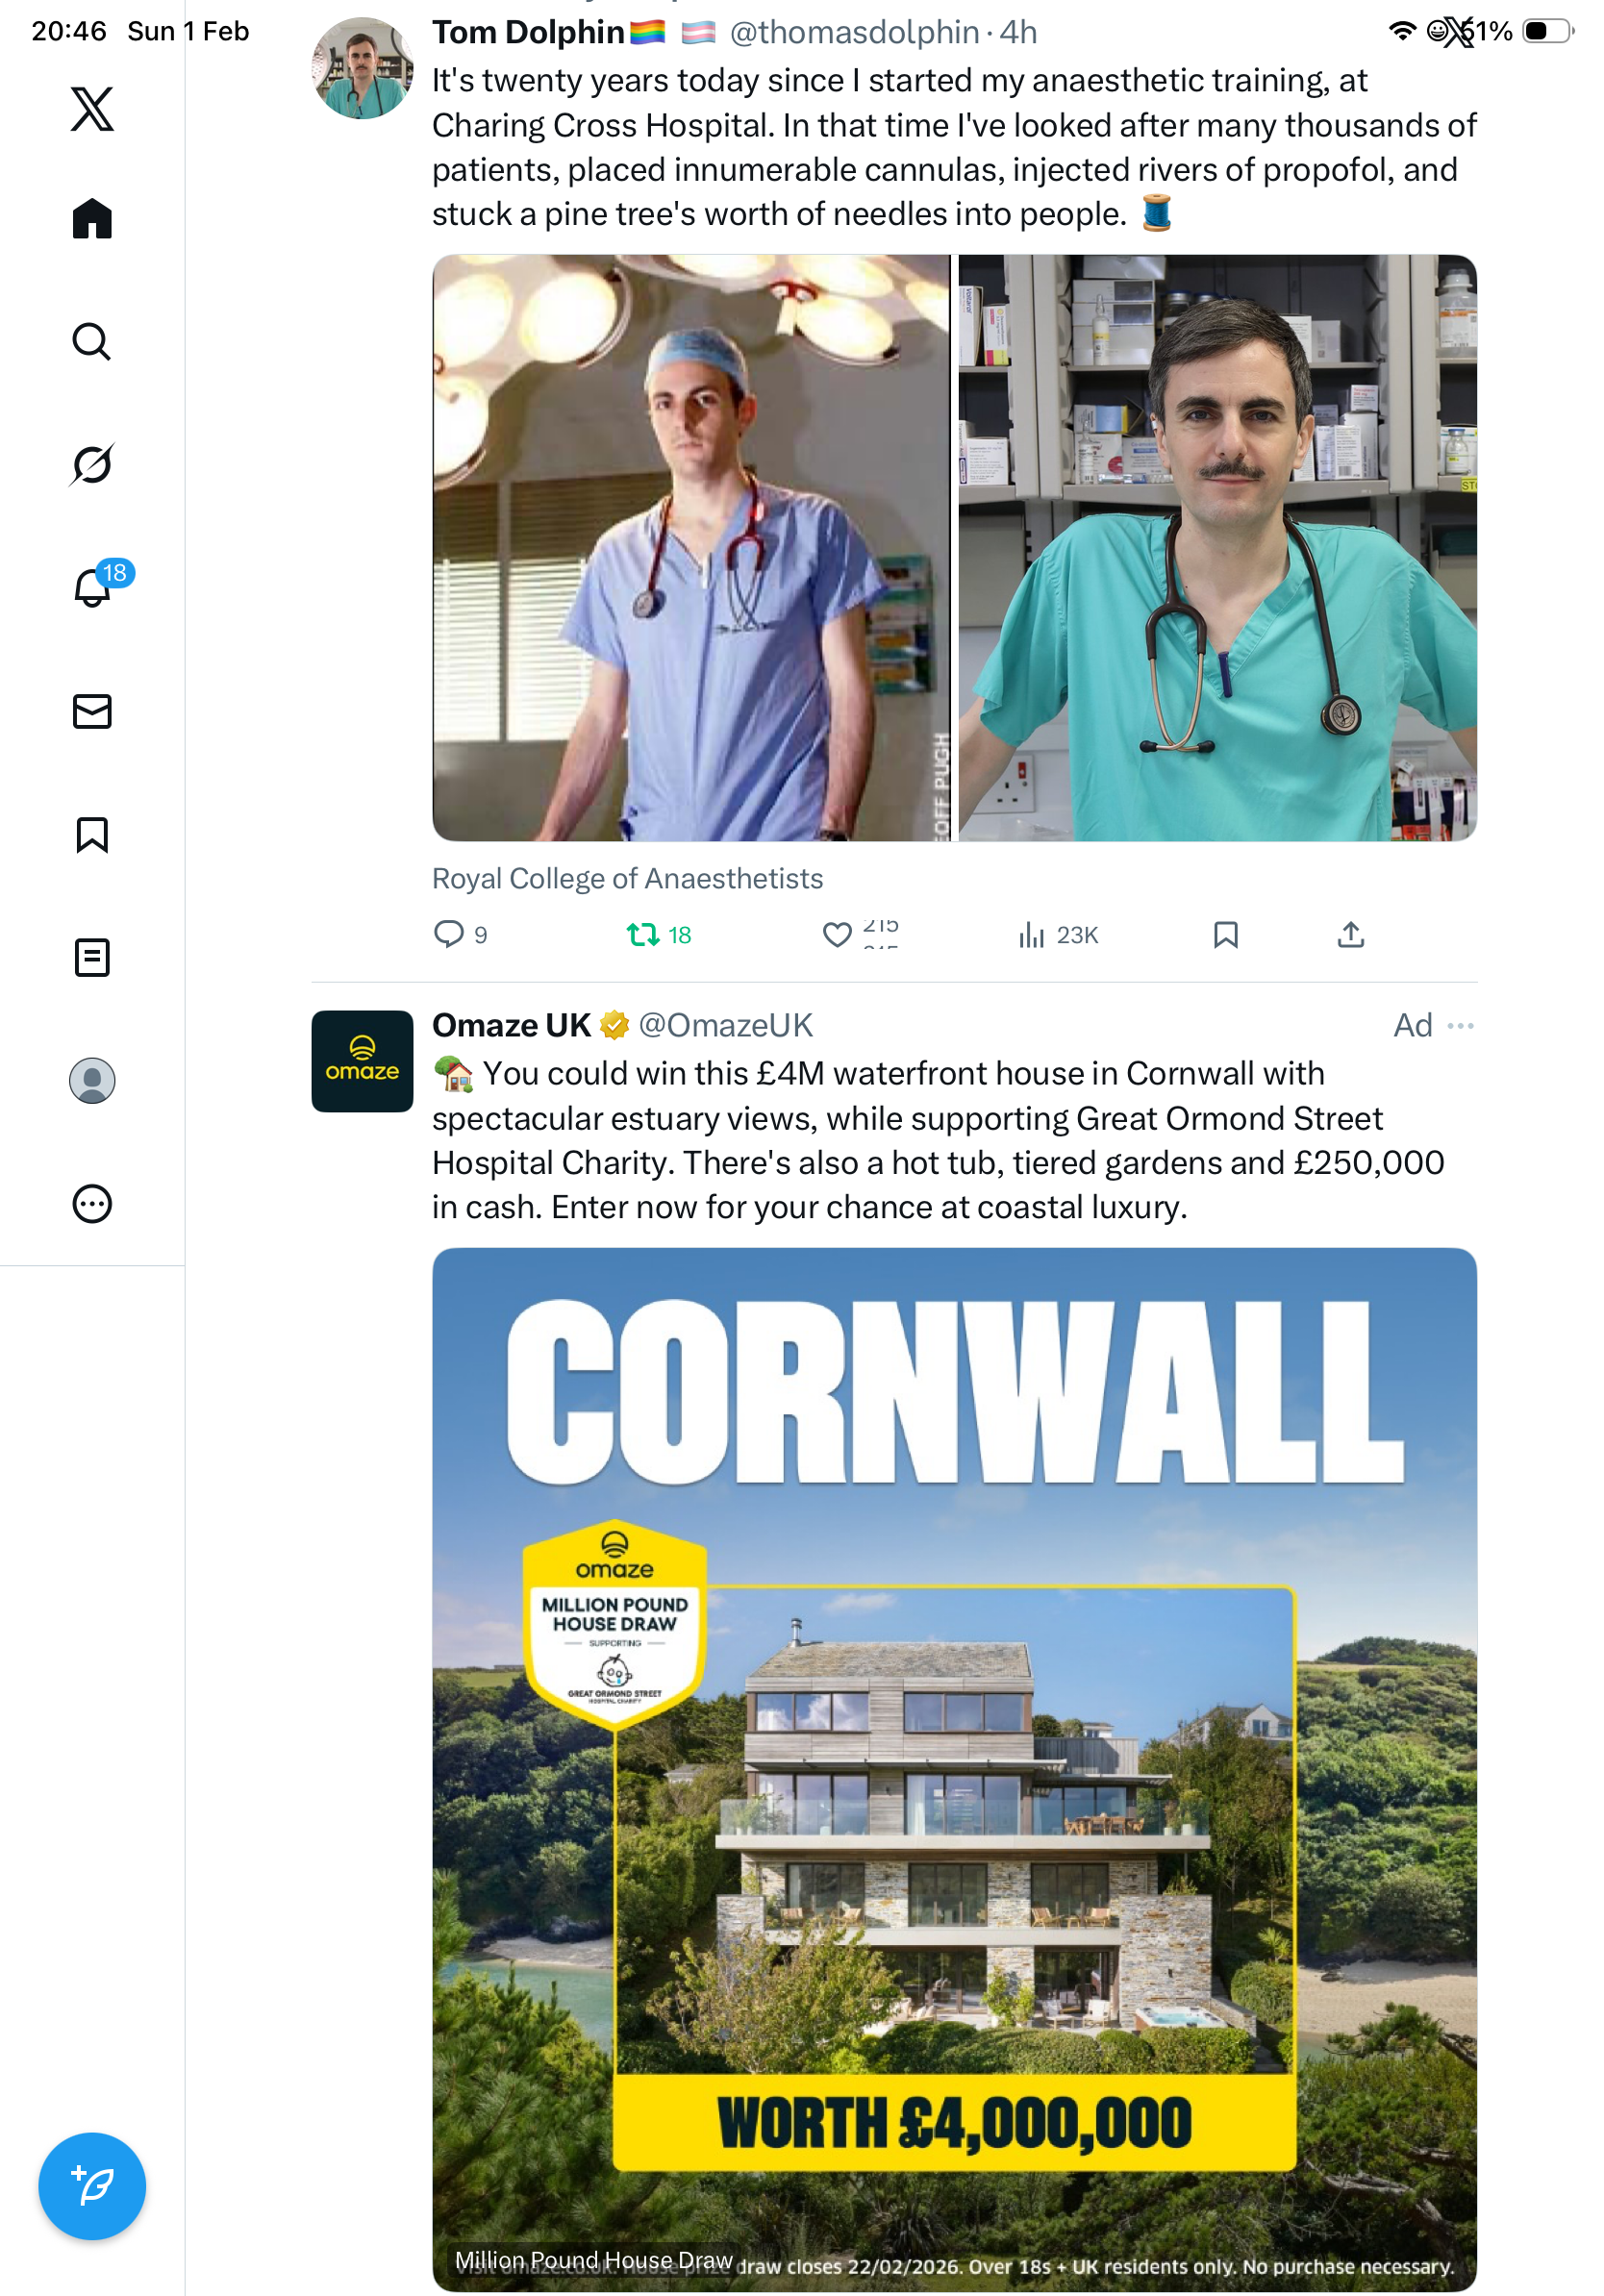1604x2296 pixels.
Task: Open the Search magnifier in sidebar
Action: point(92,341)
